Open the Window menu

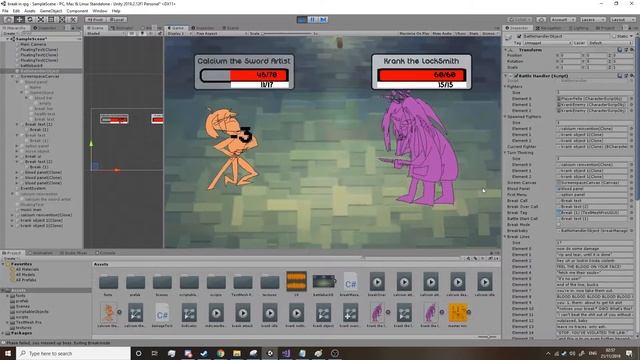[x=100, y=11]
